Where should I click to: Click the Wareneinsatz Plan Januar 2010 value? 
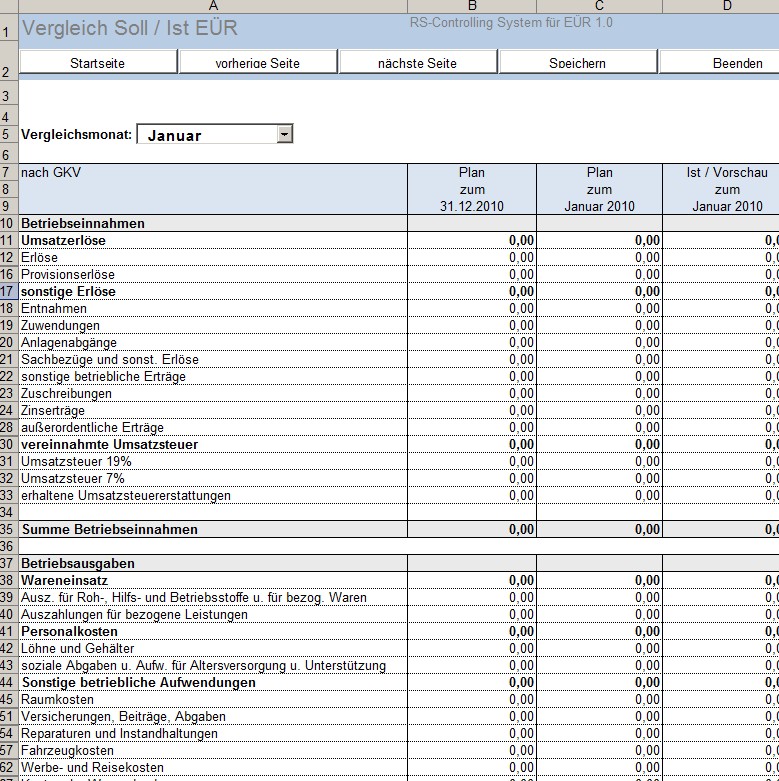click(598, 580)
